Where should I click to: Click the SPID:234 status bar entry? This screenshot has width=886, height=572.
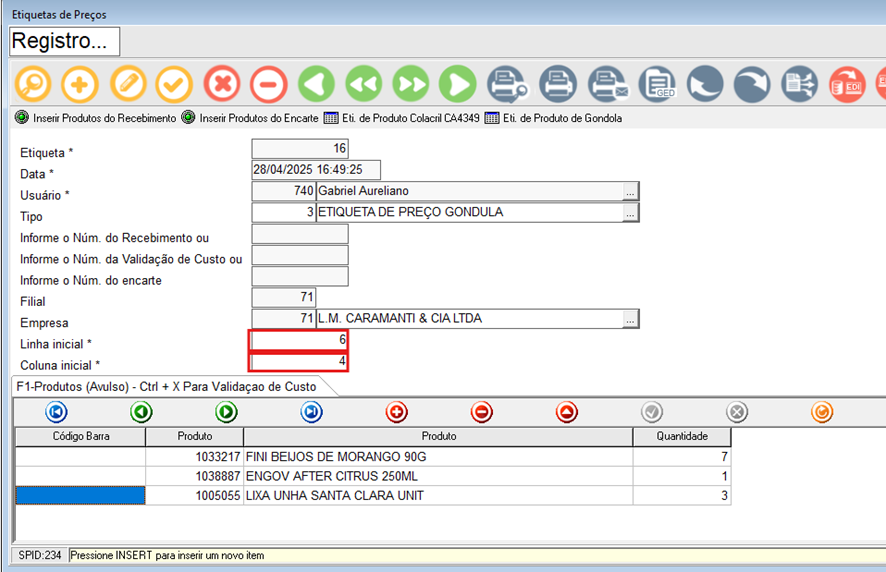40,555
